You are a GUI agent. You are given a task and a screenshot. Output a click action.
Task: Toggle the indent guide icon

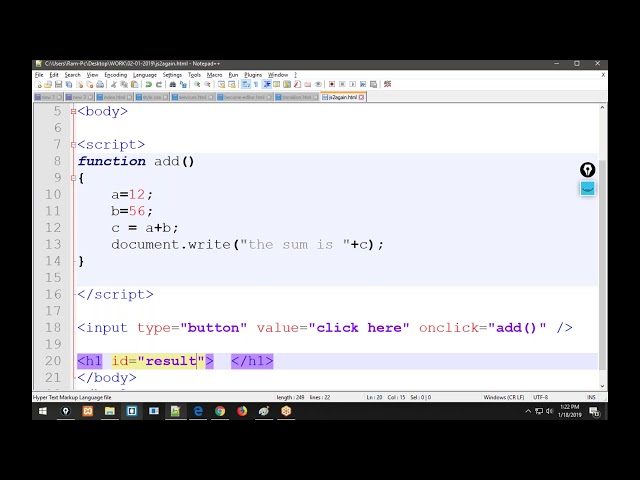[x=266, y=84]
